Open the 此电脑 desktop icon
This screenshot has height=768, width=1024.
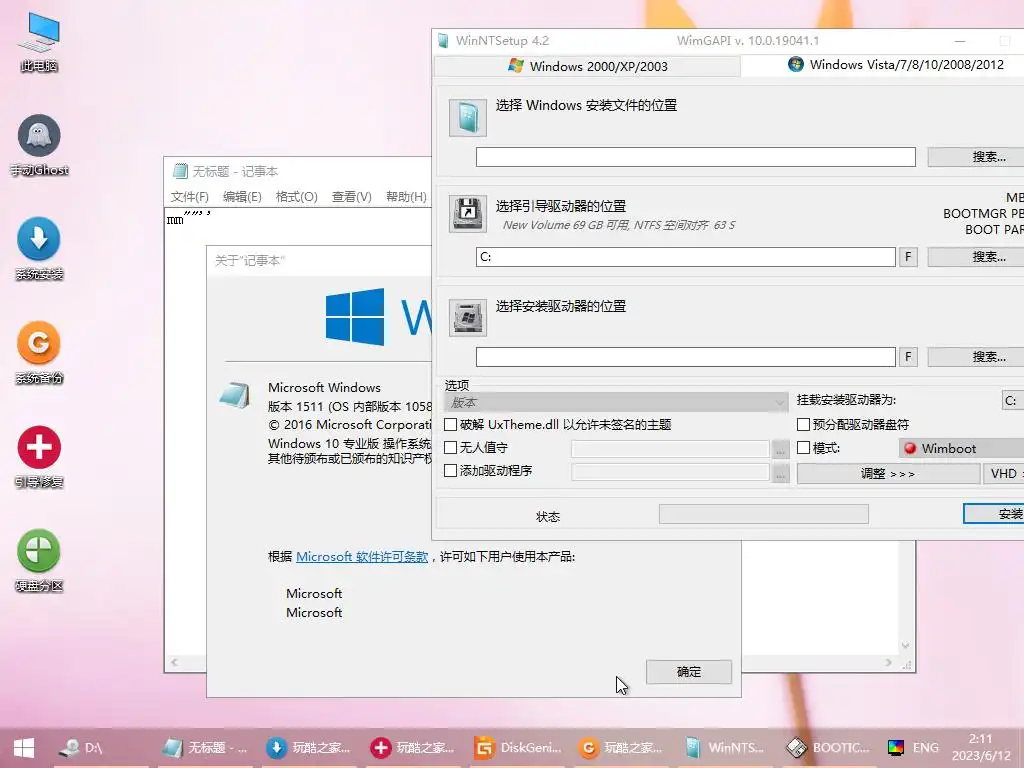[39, 41]
